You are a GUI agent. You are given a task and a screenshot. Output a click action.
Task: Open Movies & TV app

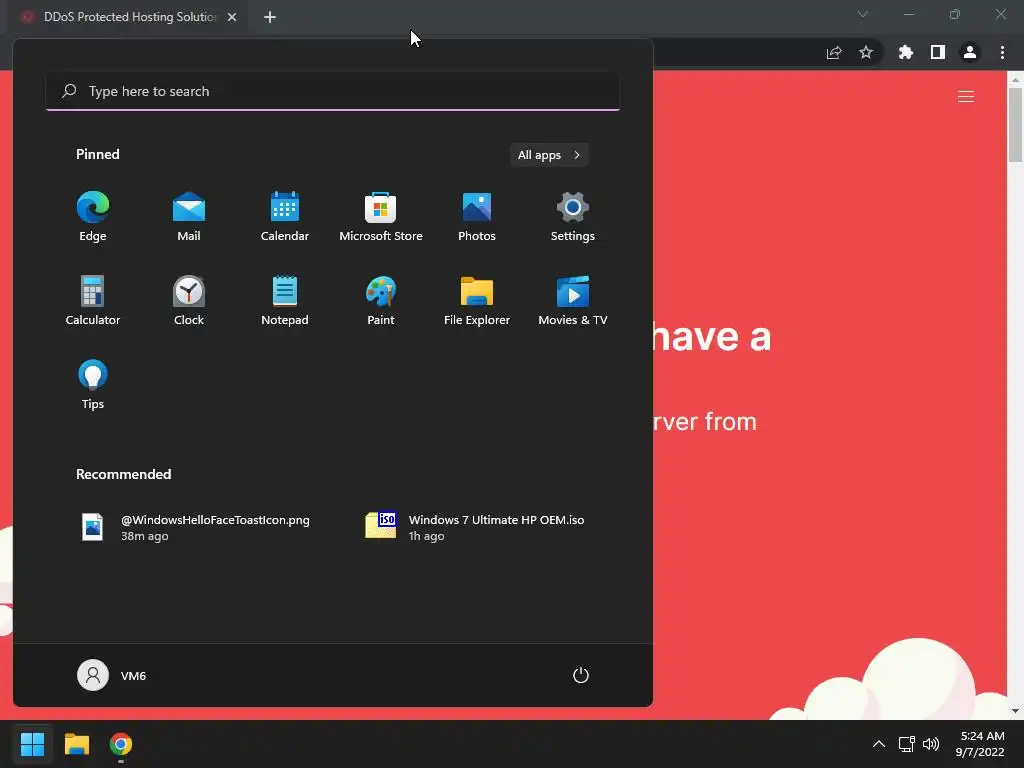pyautogui.click(x=573, y=300)
